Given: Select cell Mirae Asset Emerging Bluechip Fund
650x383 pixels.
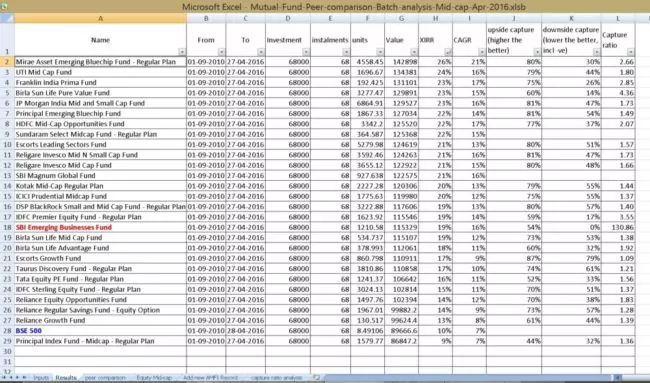Looking at the screenshot, I should [101, 62].
